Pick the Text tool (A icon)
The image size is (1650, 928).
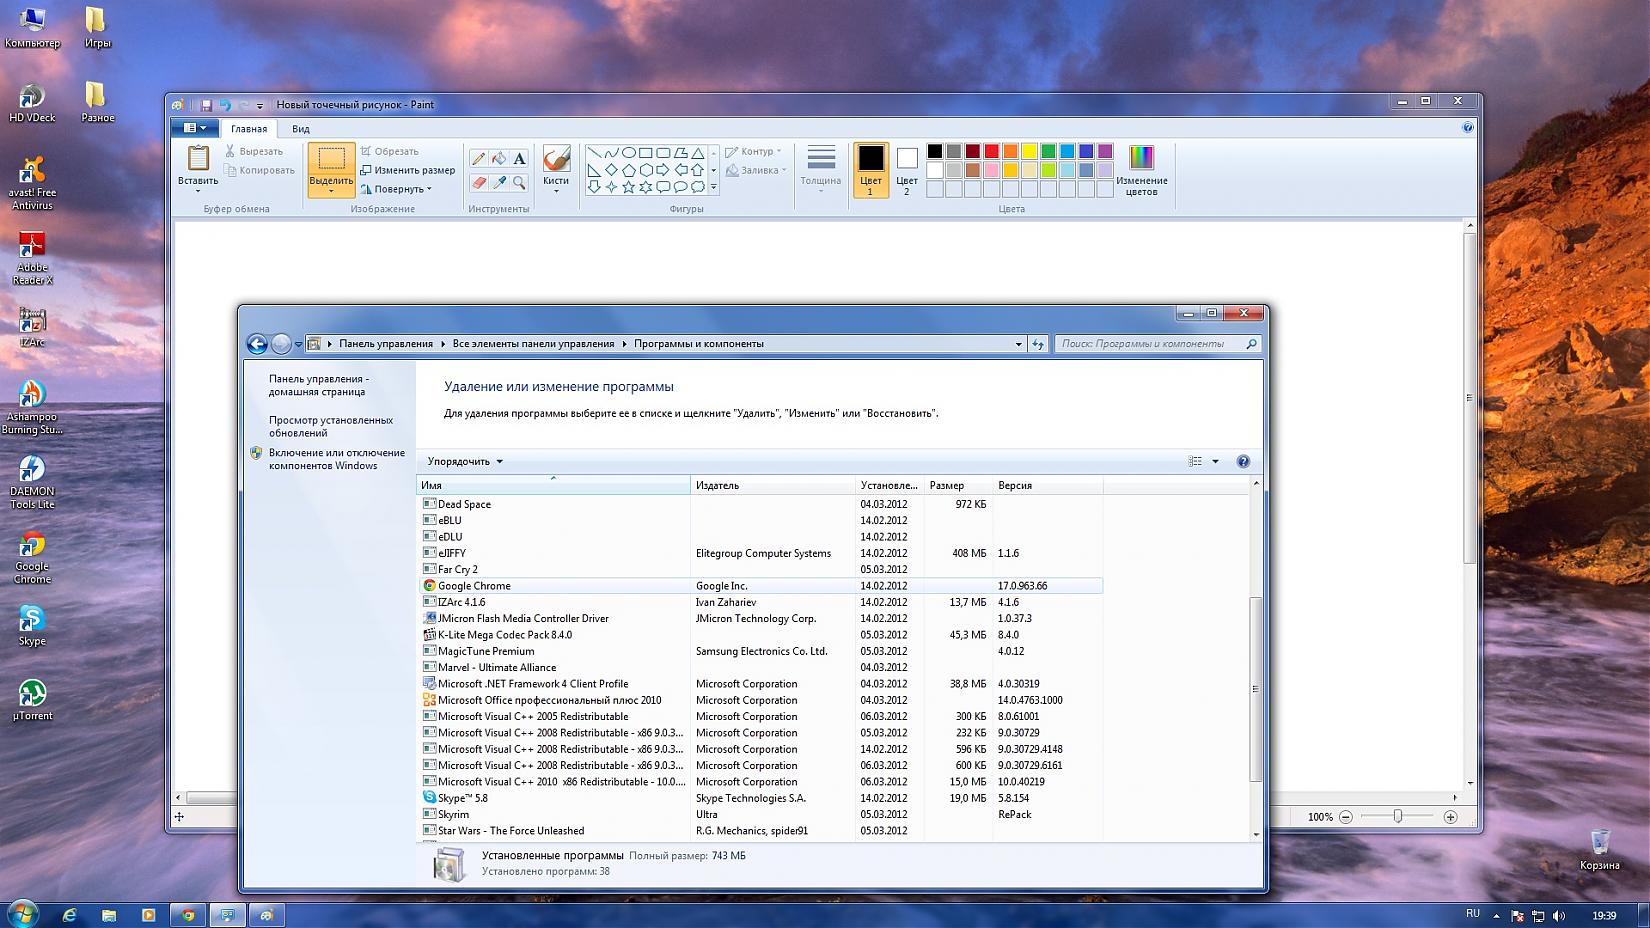point(519,159)
